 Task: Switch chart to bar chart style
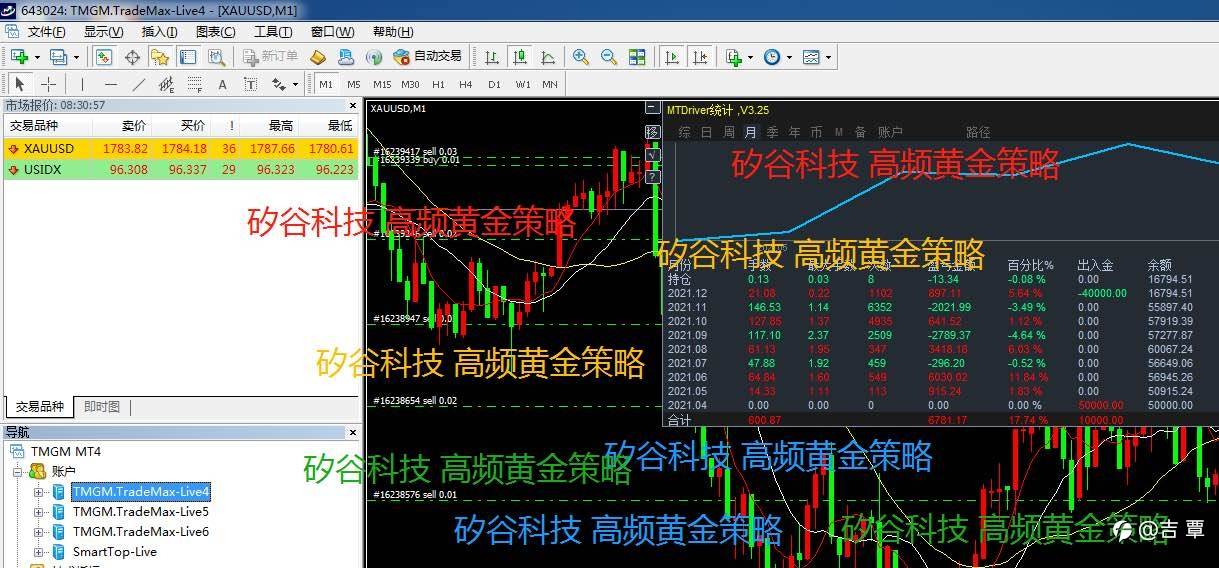[492, 57]
